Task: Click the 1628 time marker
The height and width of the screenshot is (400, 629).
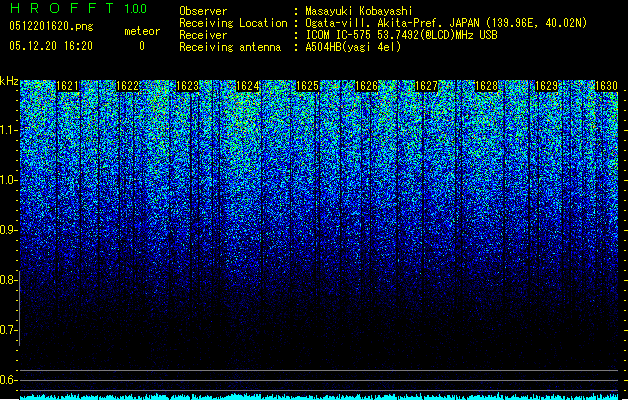Action: click(x=487, y=86)
